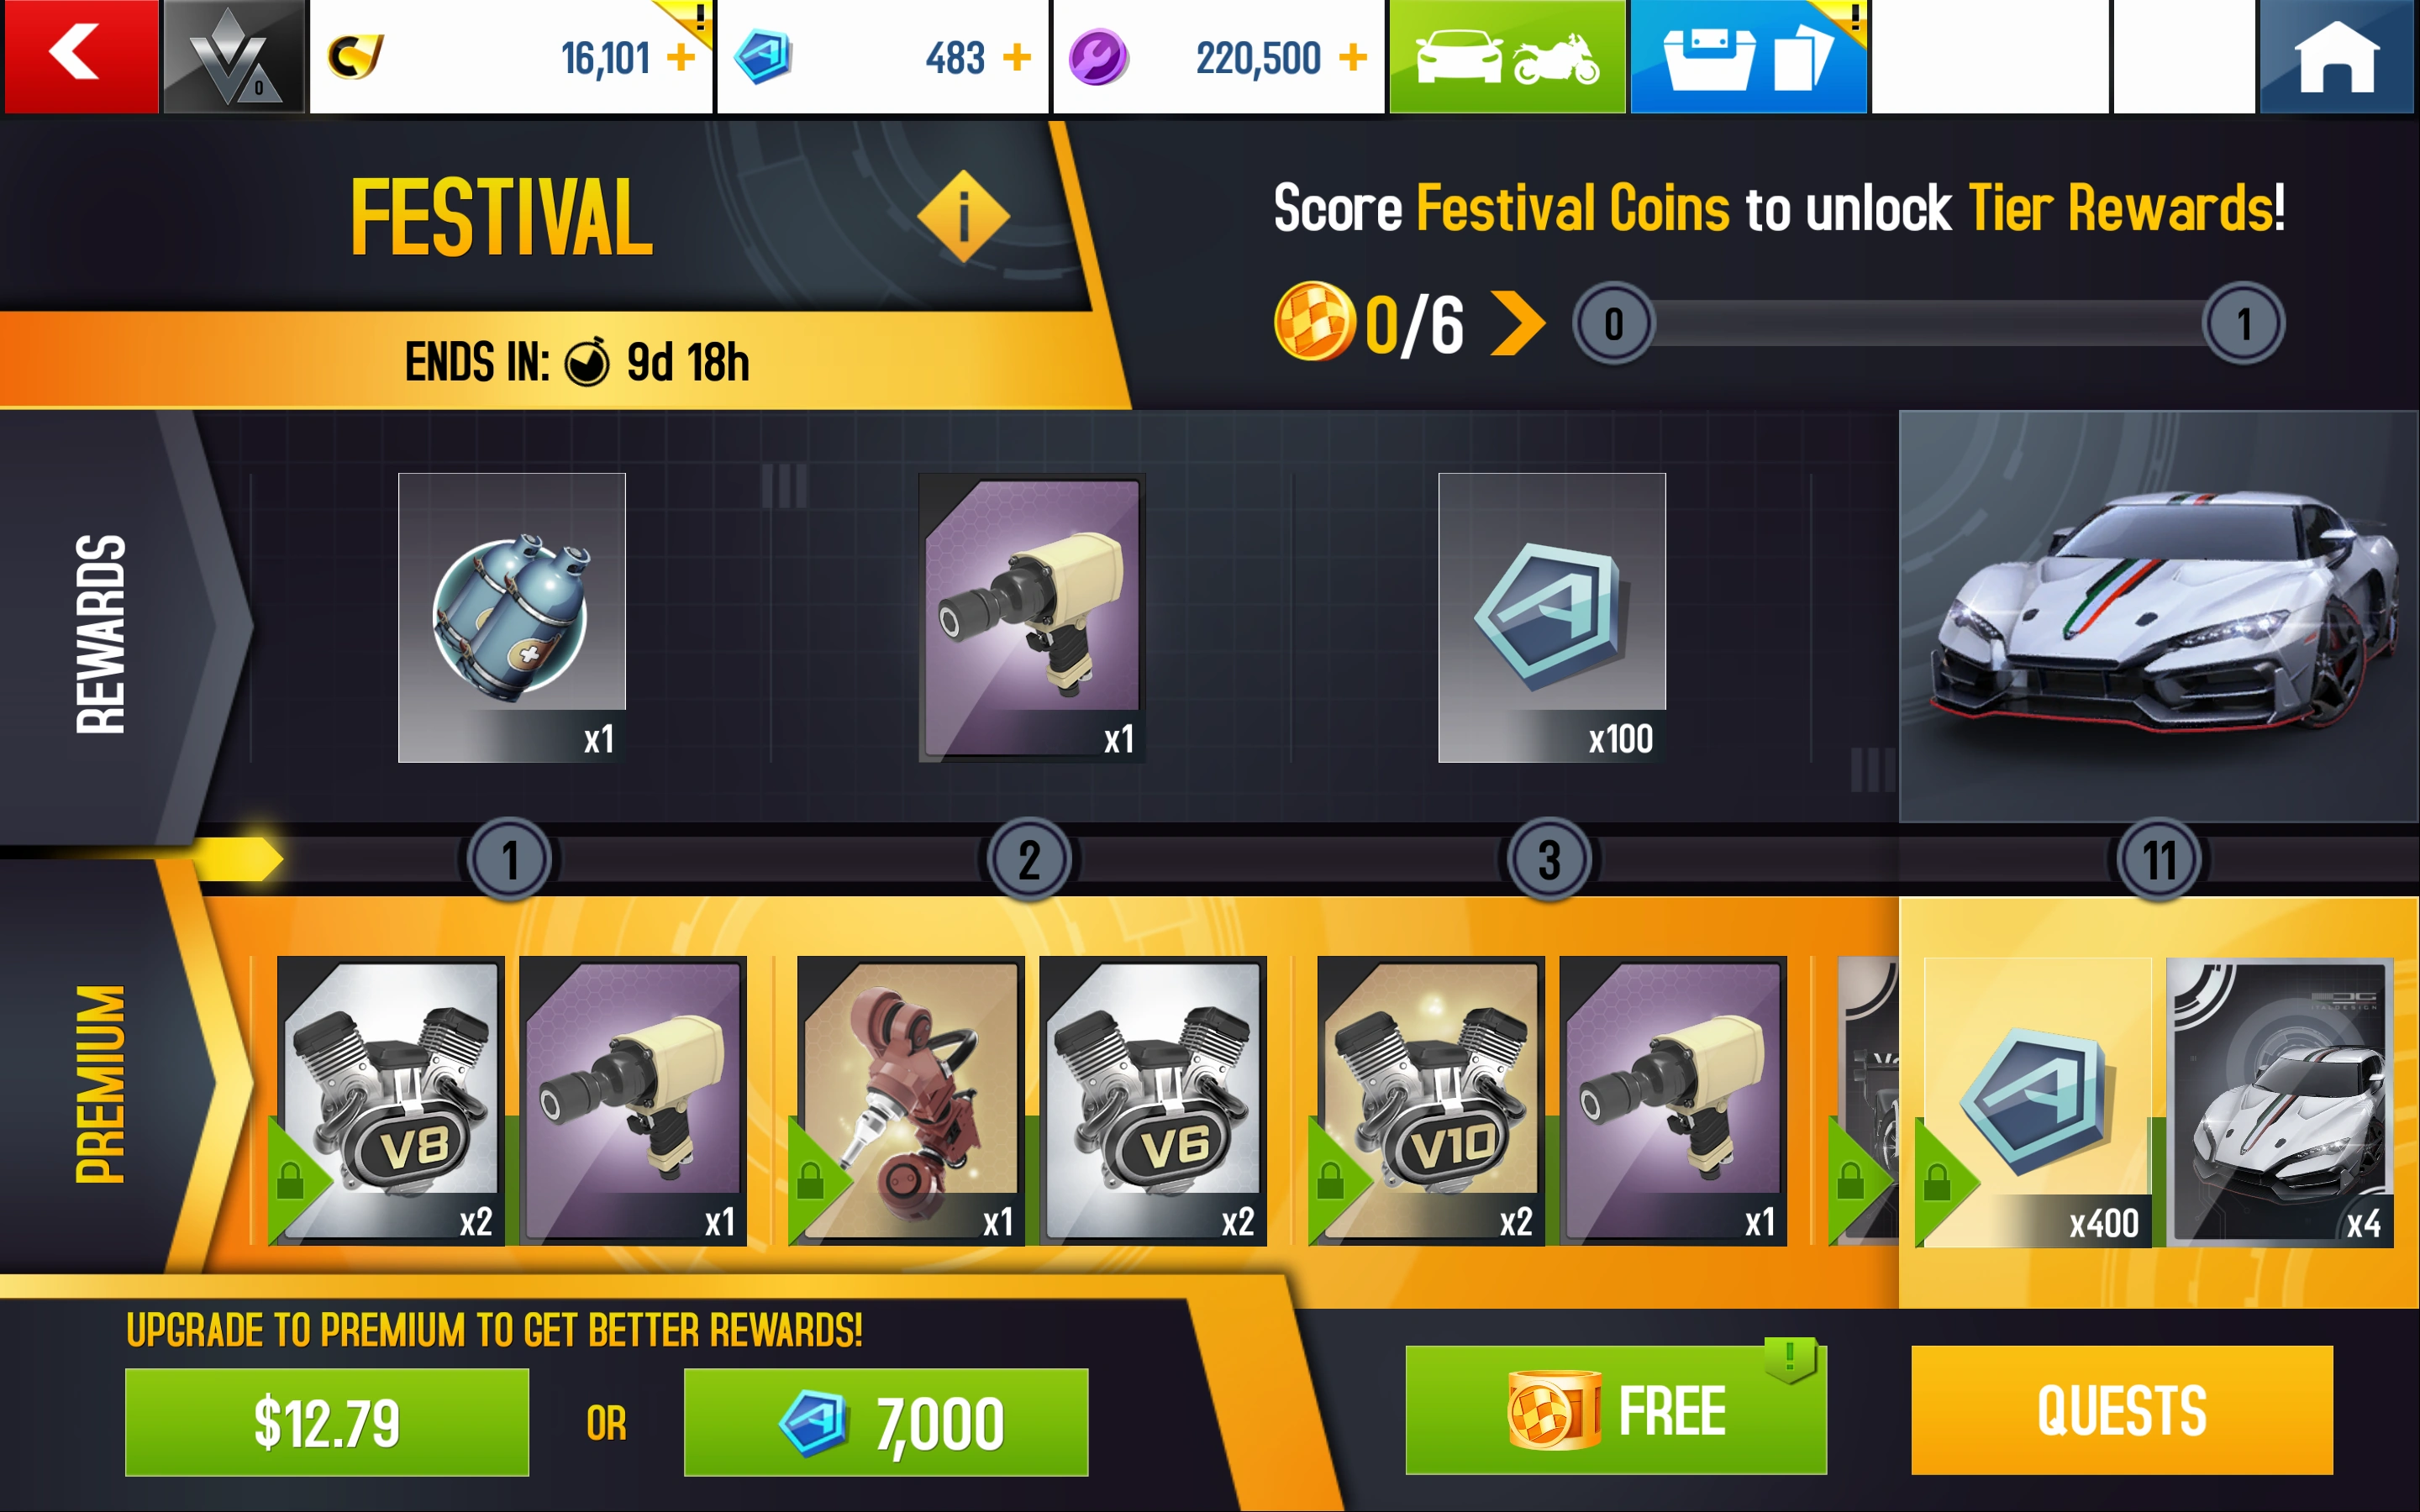Buy premium for $12.79
The image size is (2420, 1512).
tap(327, 1422)
